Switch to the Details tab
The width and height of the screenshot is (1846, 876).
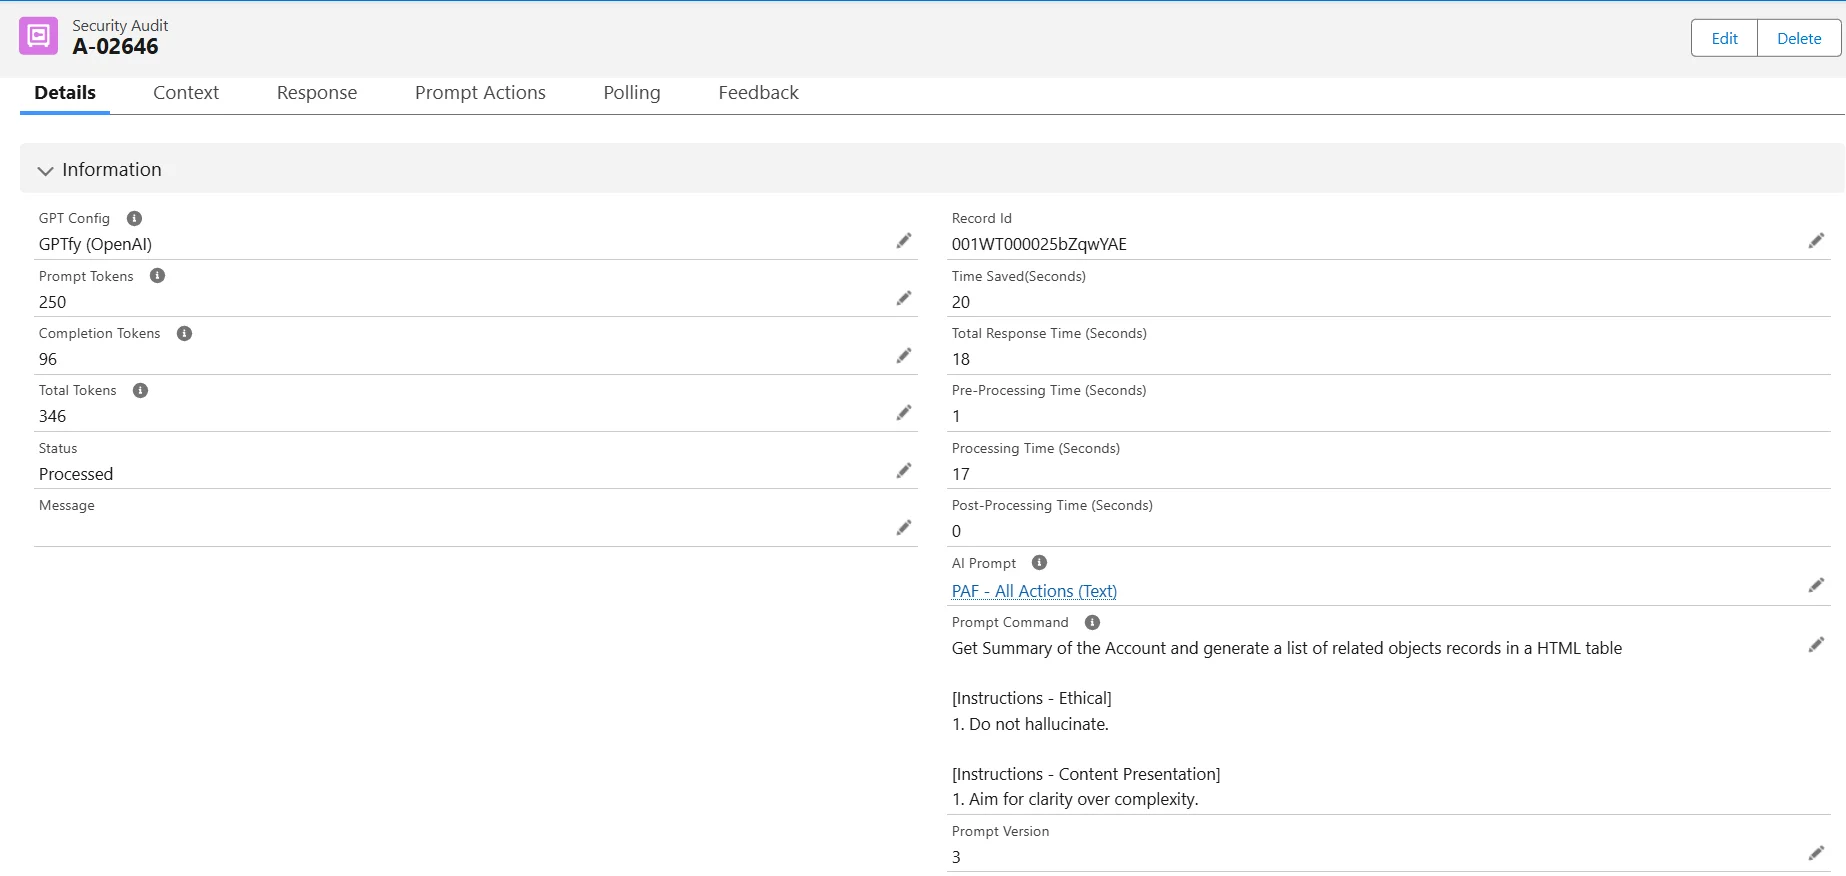[65, 93]
